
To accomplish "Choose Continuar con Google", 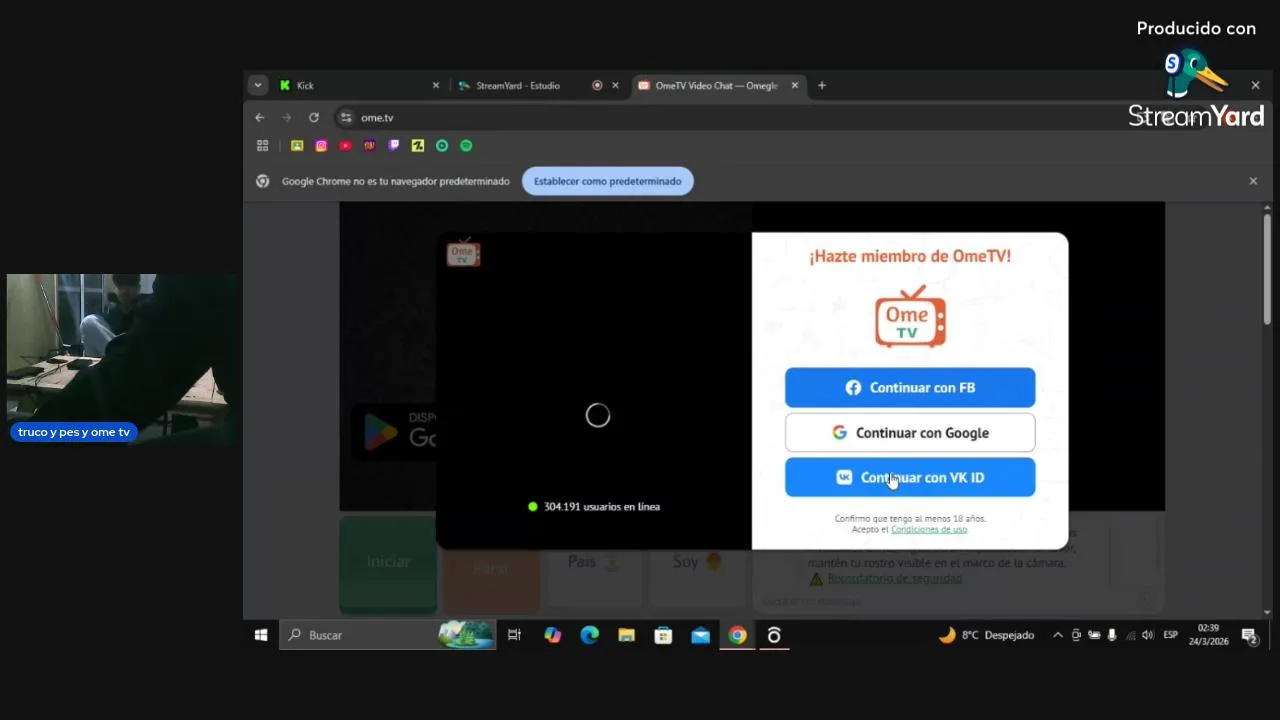I will [910, 433].
